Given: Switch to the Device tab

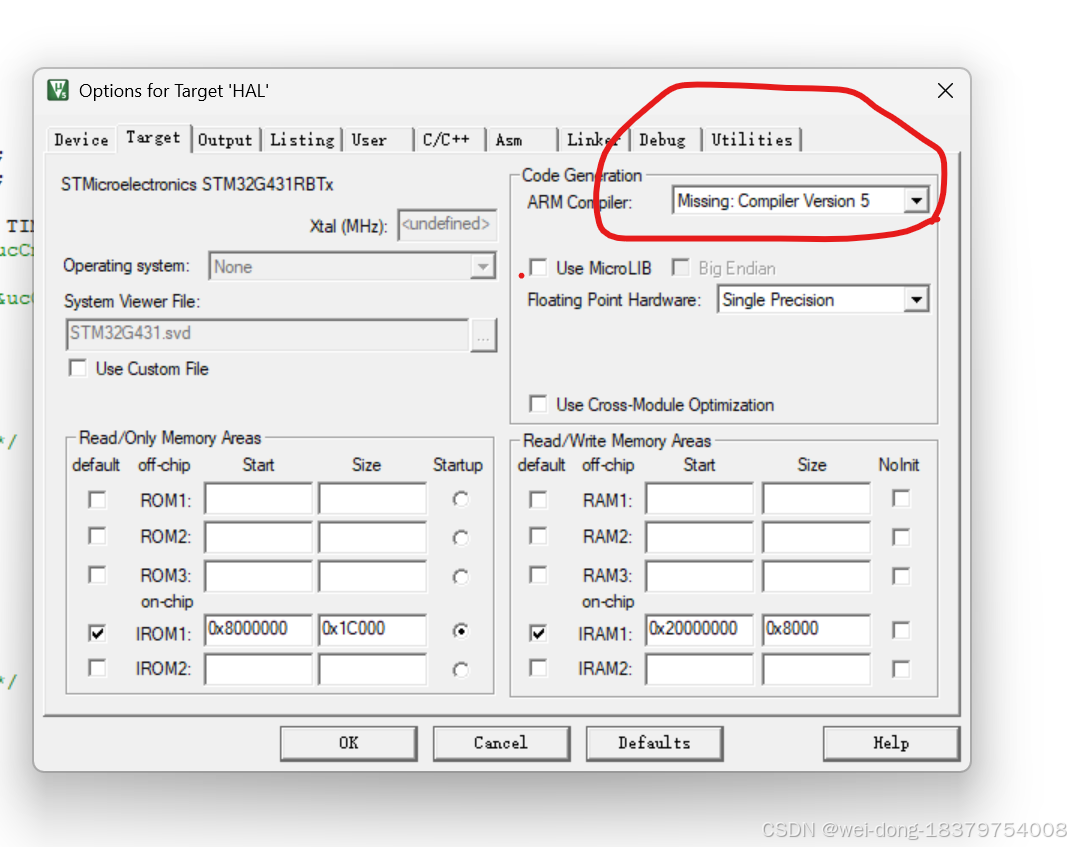Looking at the screenshot, I should pos(81,140).
